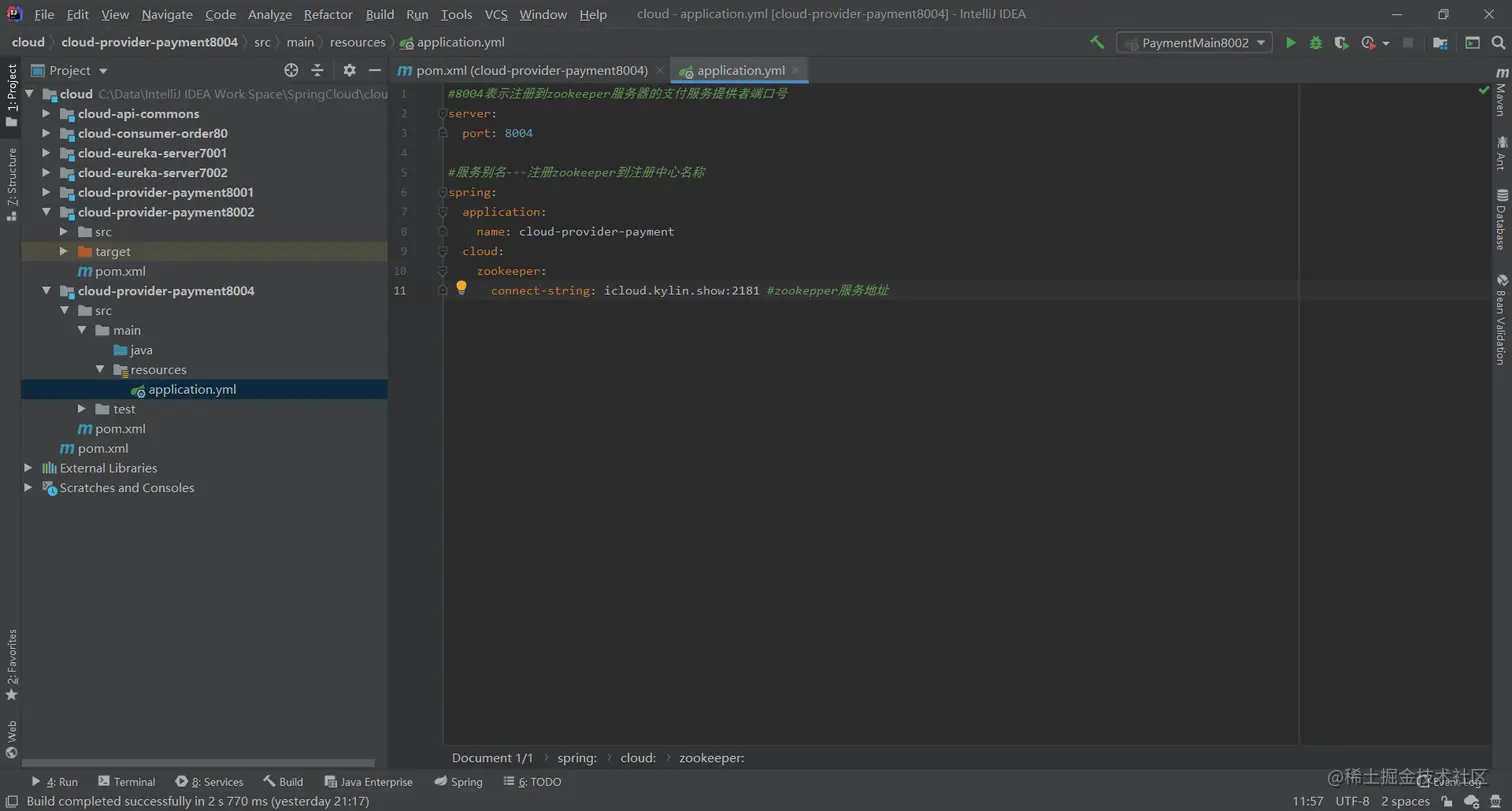Click the inspector hat icon in status bar
The width and height of the screenshot is (1512, 811).
(x=1497, y=801)
